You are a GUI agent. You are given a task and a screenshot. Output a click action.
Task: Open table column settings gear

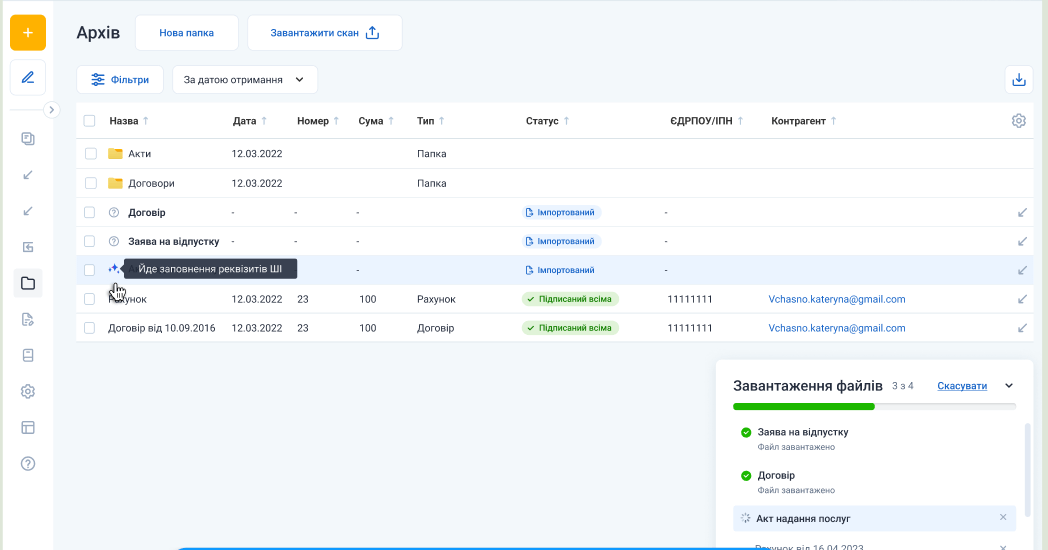tap(1019, 121)
